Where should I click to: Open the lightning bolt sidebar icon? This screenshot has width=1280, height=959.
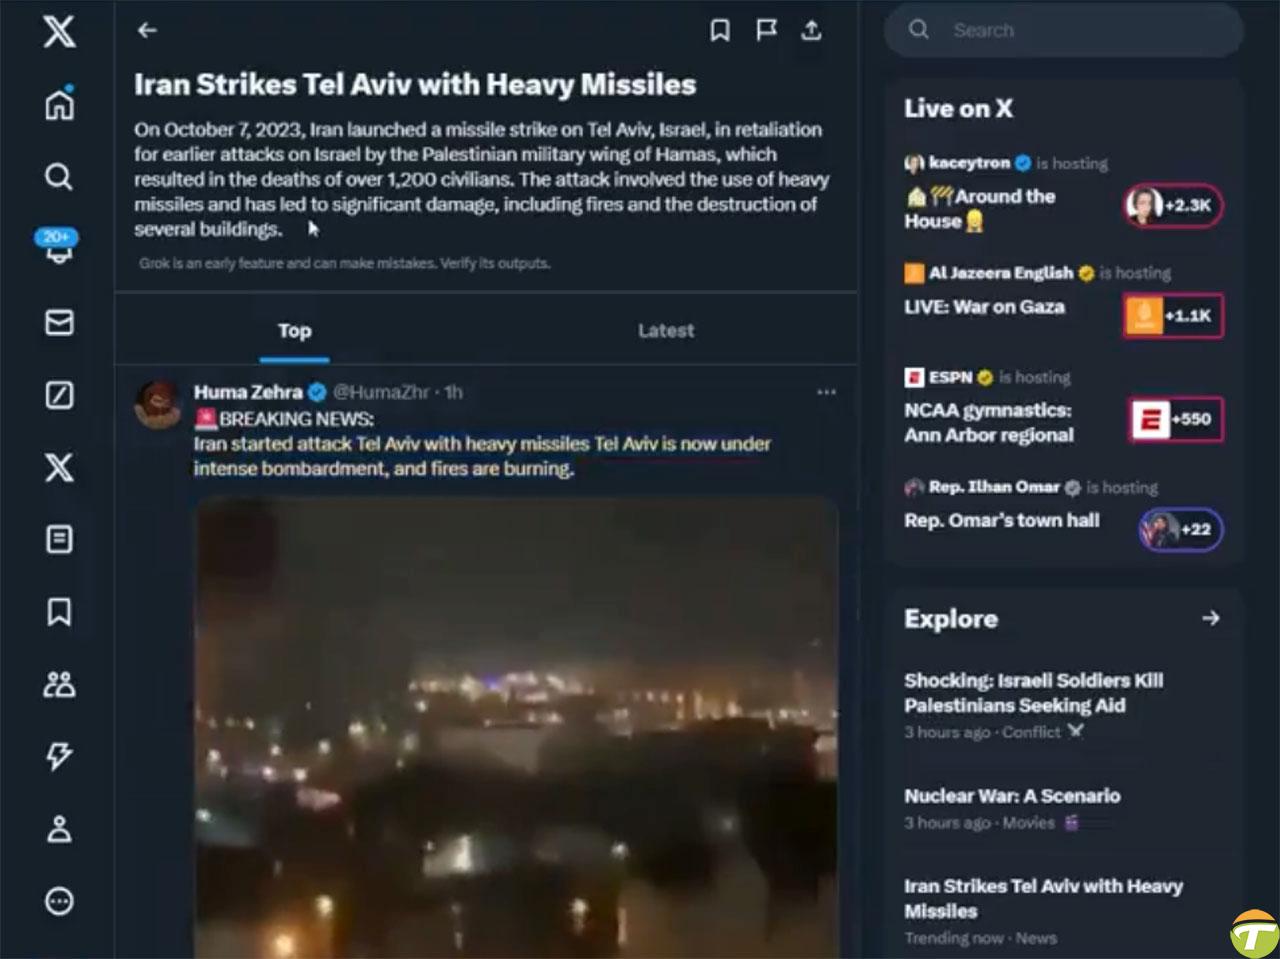(59, 757)
